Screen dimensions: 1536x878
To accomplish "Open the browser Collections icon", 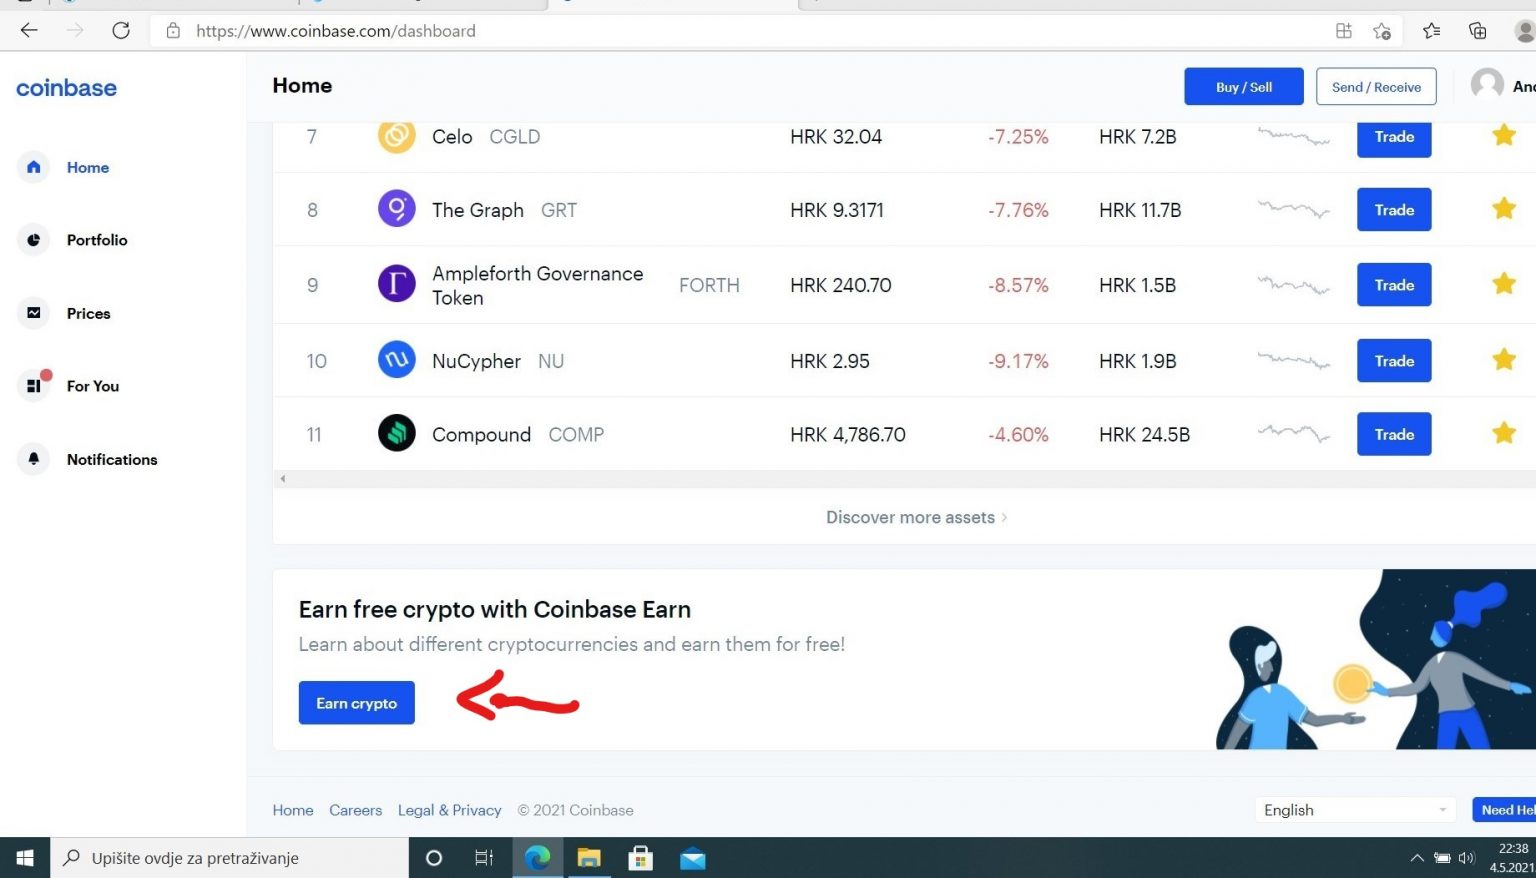I will 1477,31.
